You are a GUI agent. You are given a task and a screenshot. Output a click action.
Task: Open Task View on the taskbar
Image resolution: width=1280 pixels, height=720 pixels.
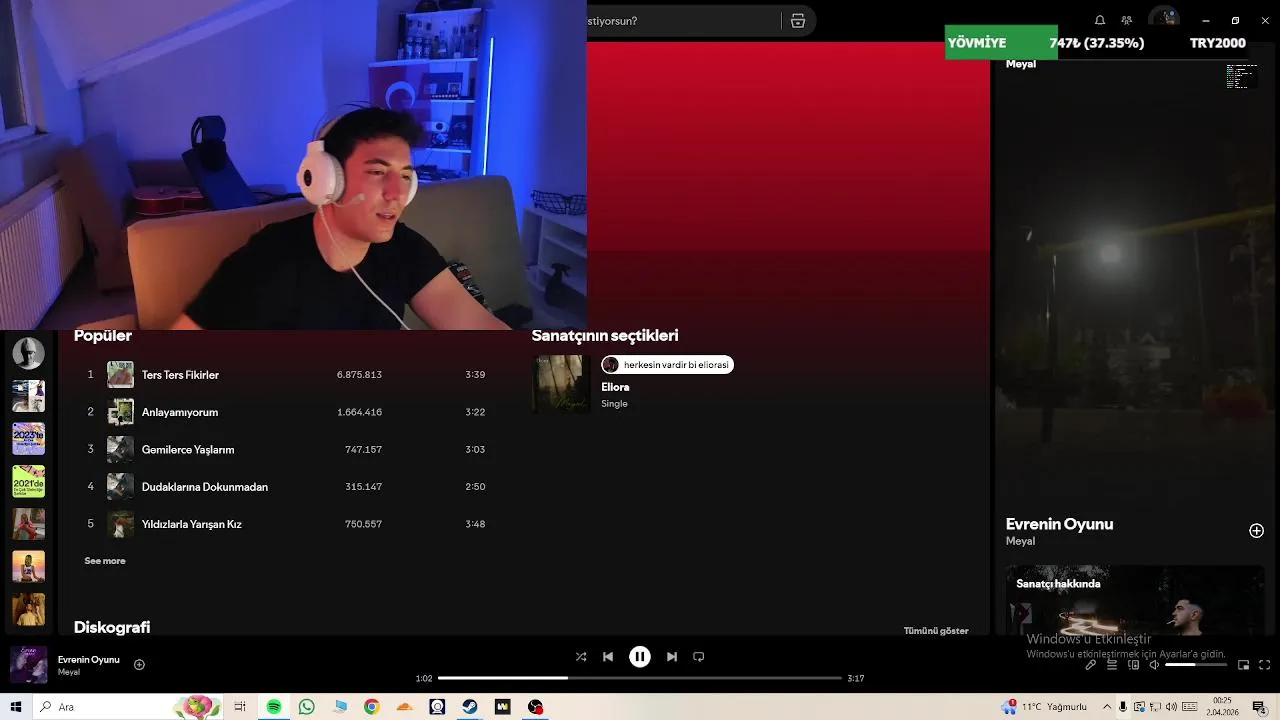click(x=240, y=707)
